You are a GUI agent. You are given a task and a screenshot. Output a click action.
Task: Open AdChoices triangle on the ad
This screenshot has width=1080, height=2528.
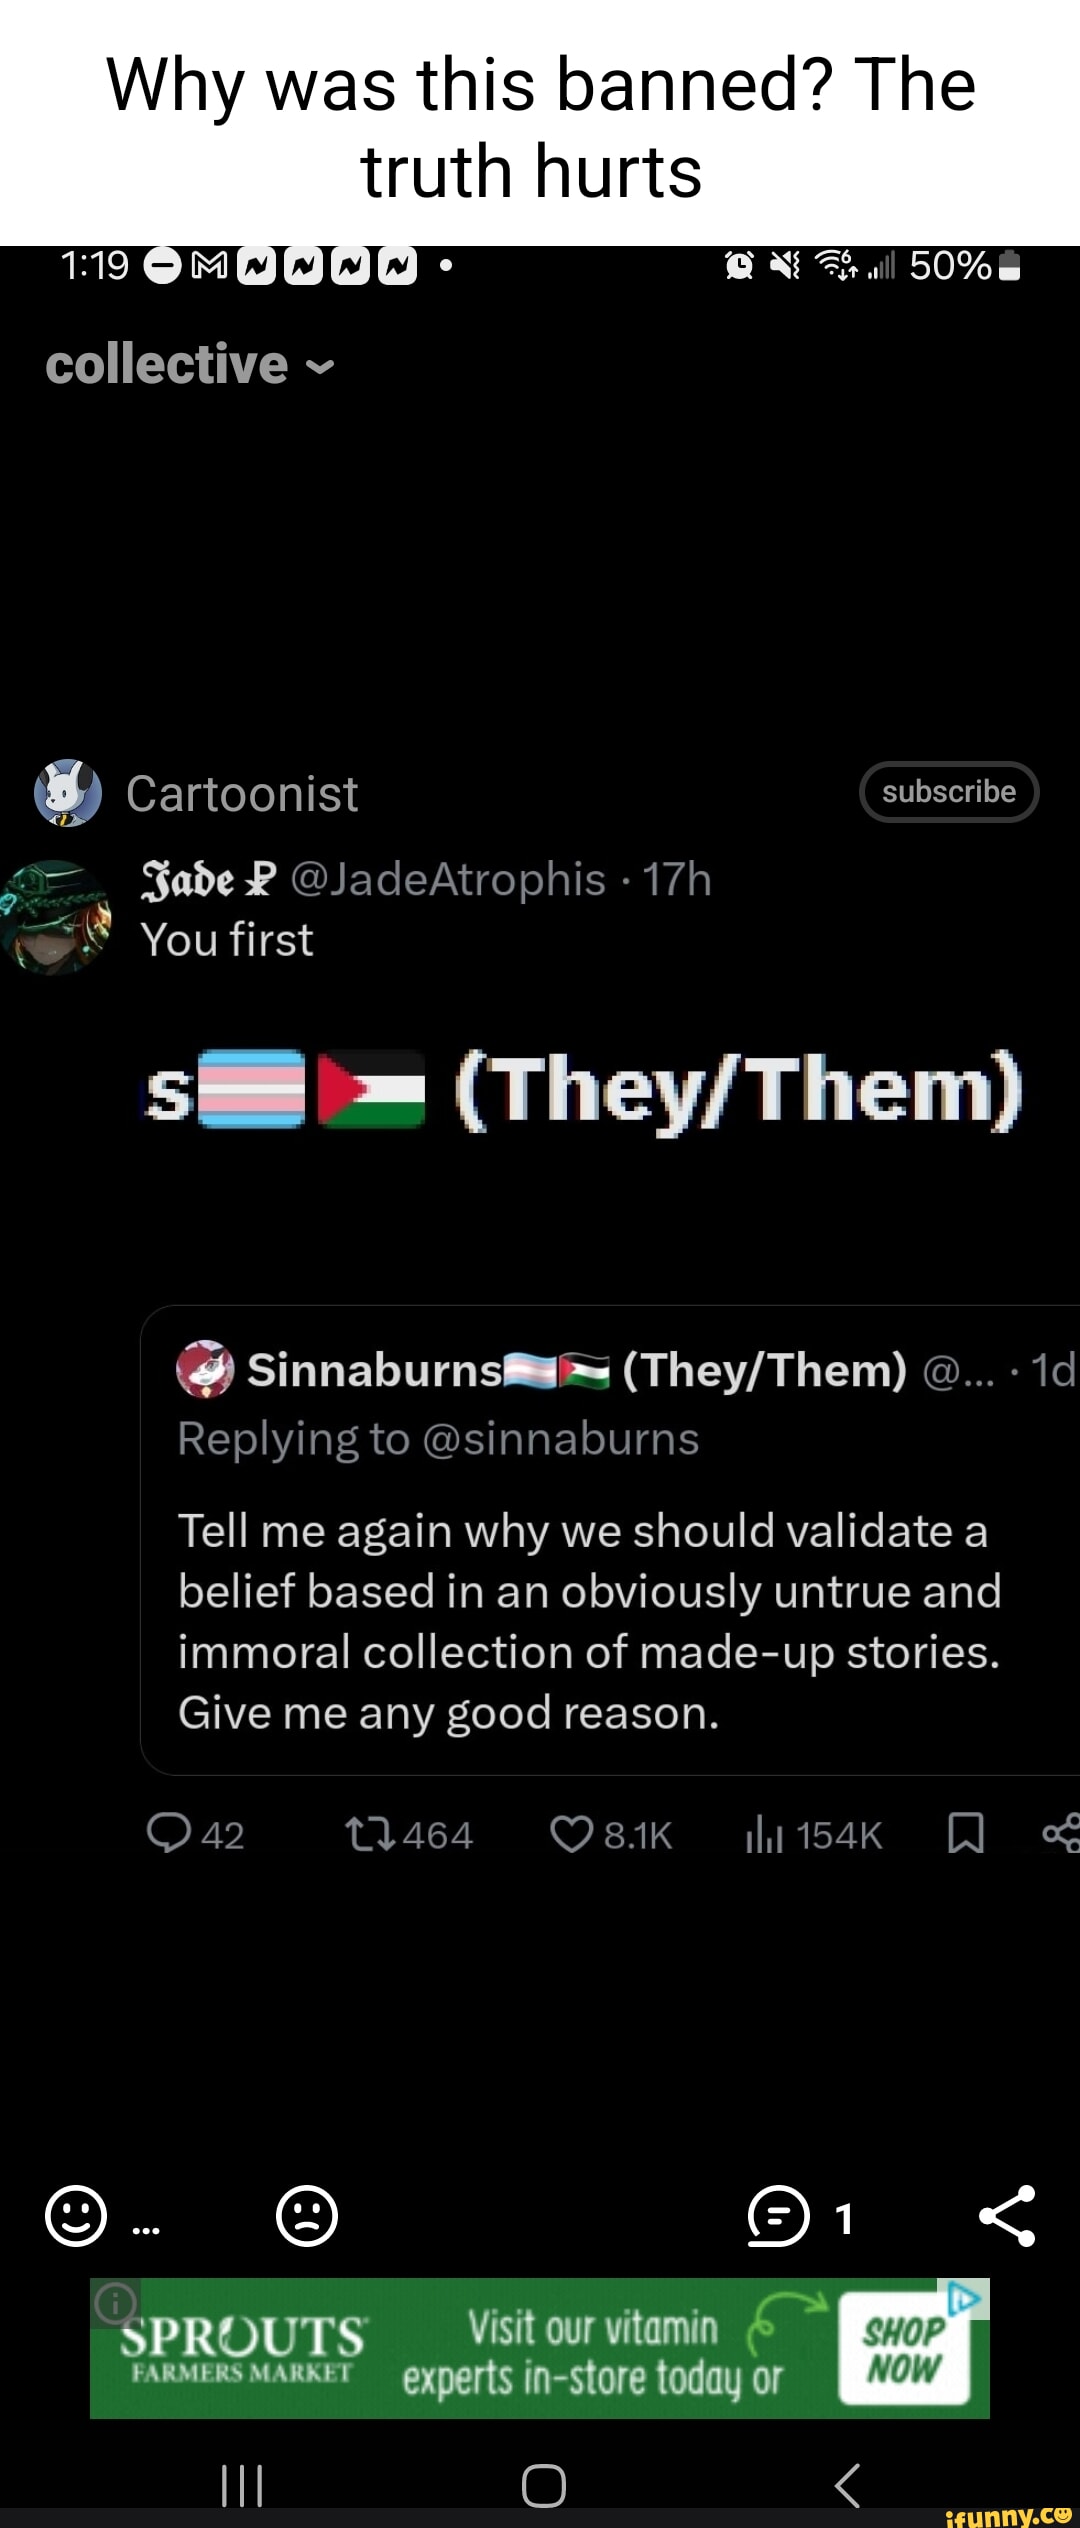pyautogui.click(x=963, y=2297)
